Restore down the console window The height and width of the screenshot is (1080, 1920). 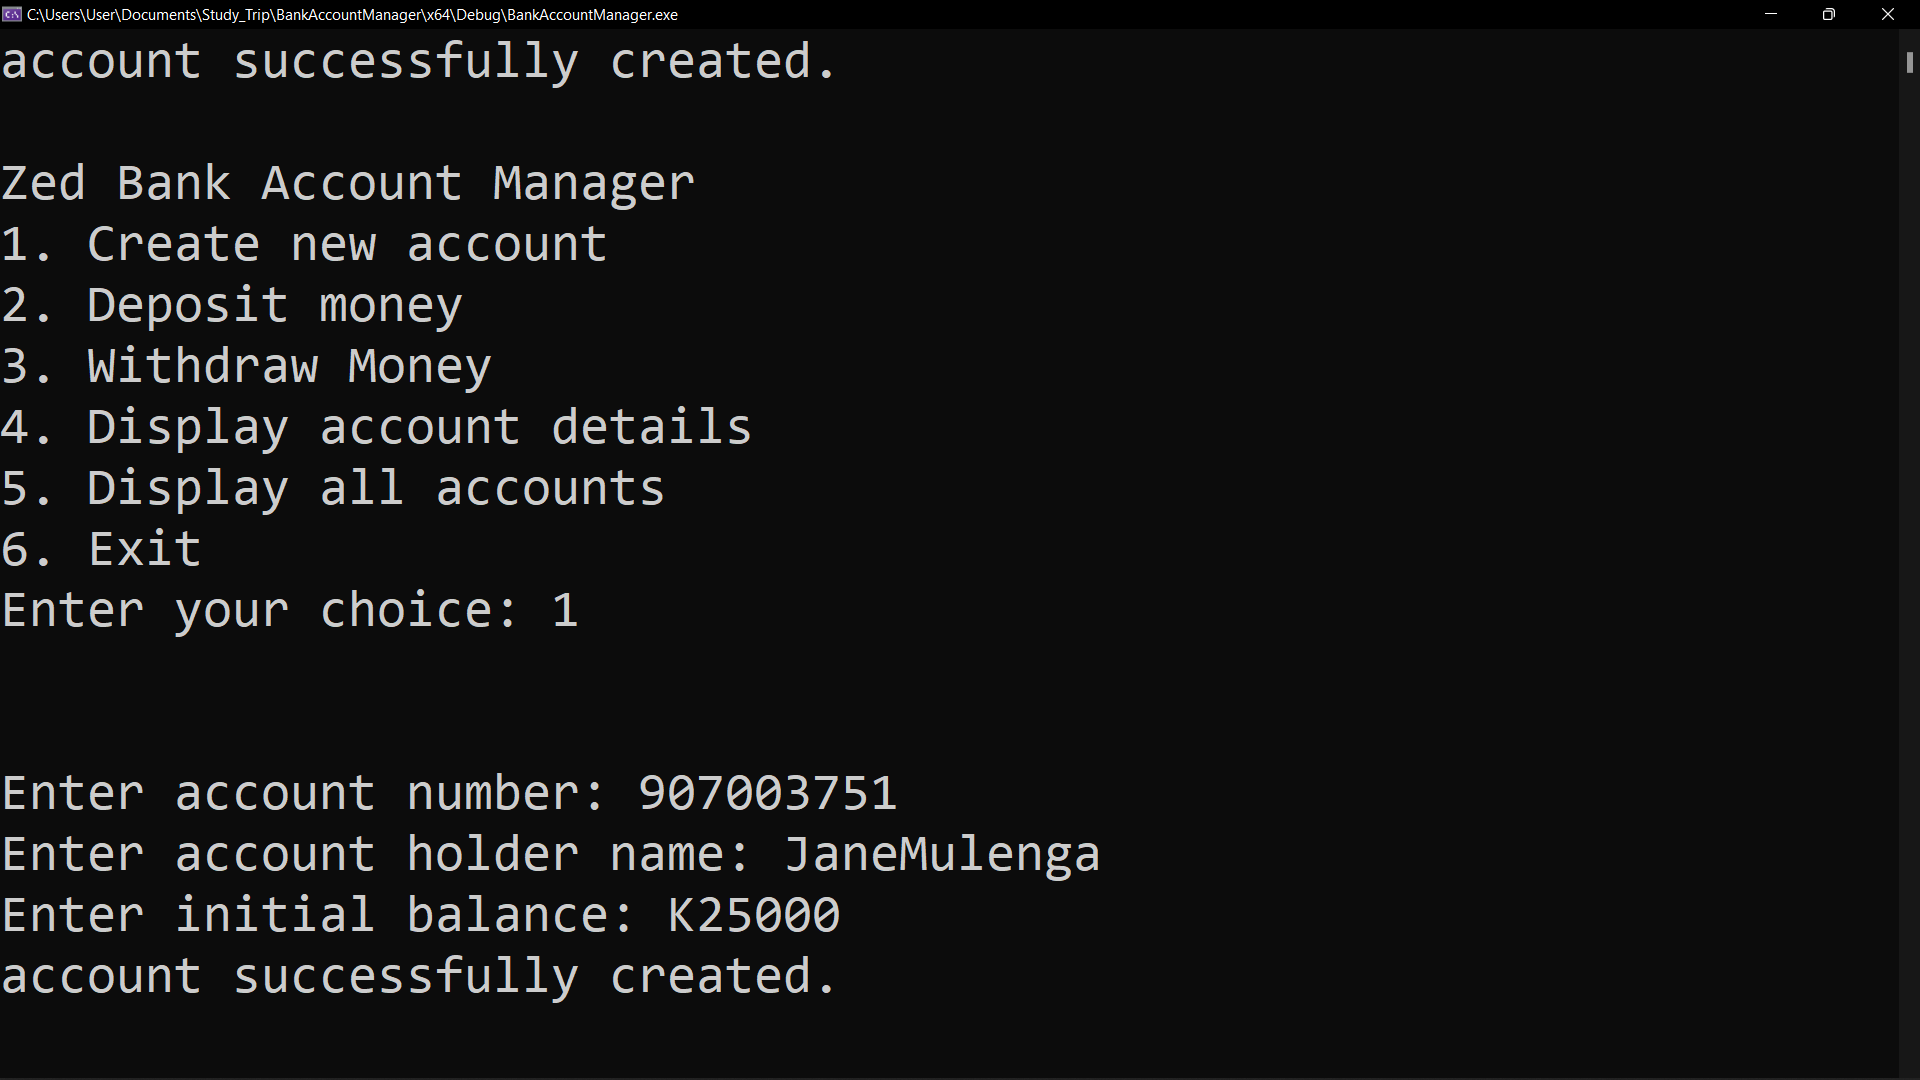1828,14
